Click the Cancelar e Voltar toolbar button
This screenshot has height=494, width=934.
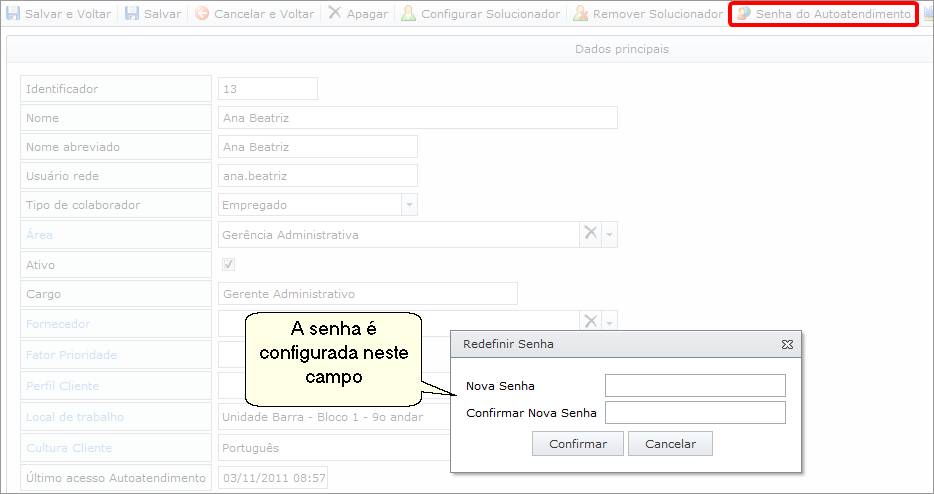255,13
